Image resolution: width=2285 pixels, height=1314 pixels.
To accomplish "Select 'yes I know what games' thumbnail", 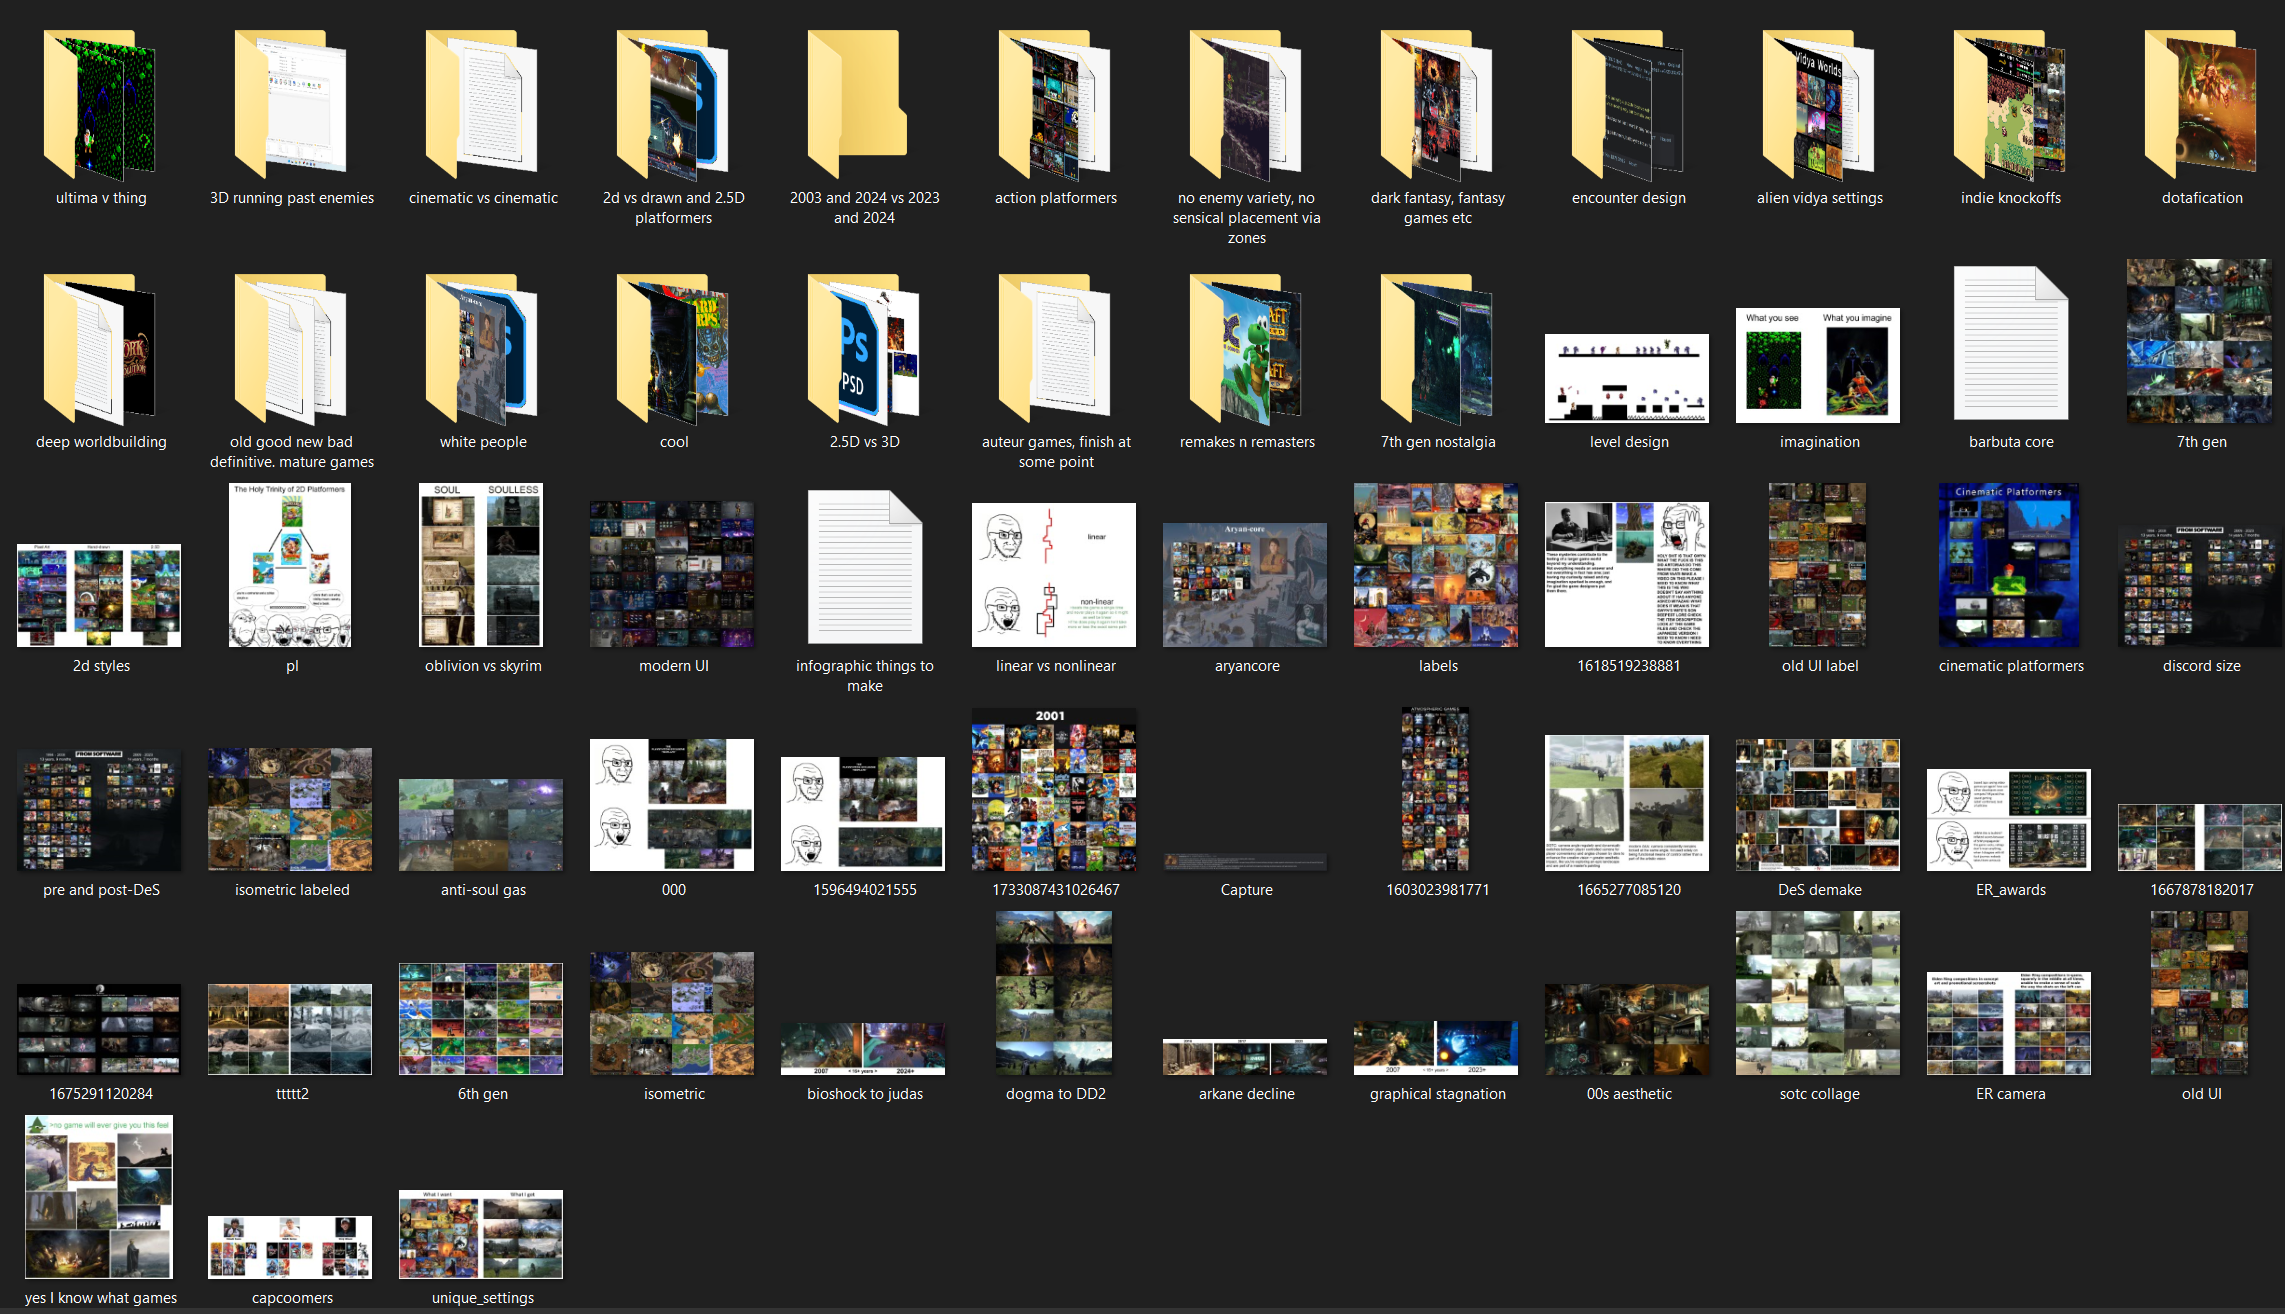I will [99, 1197].
